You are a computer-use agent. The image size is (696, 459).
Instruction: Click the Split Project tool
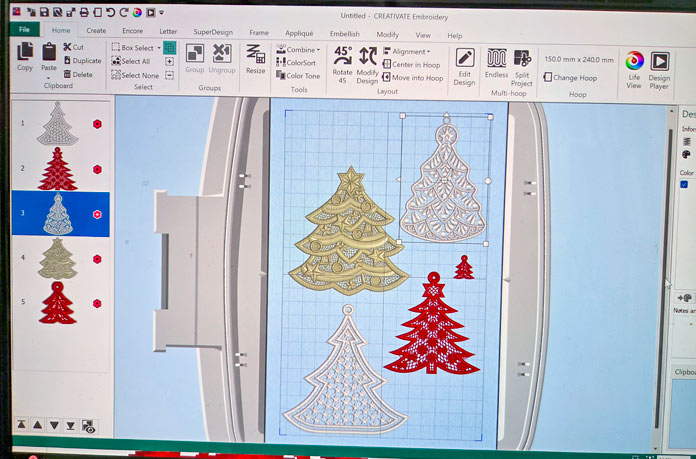pos(522,68)
